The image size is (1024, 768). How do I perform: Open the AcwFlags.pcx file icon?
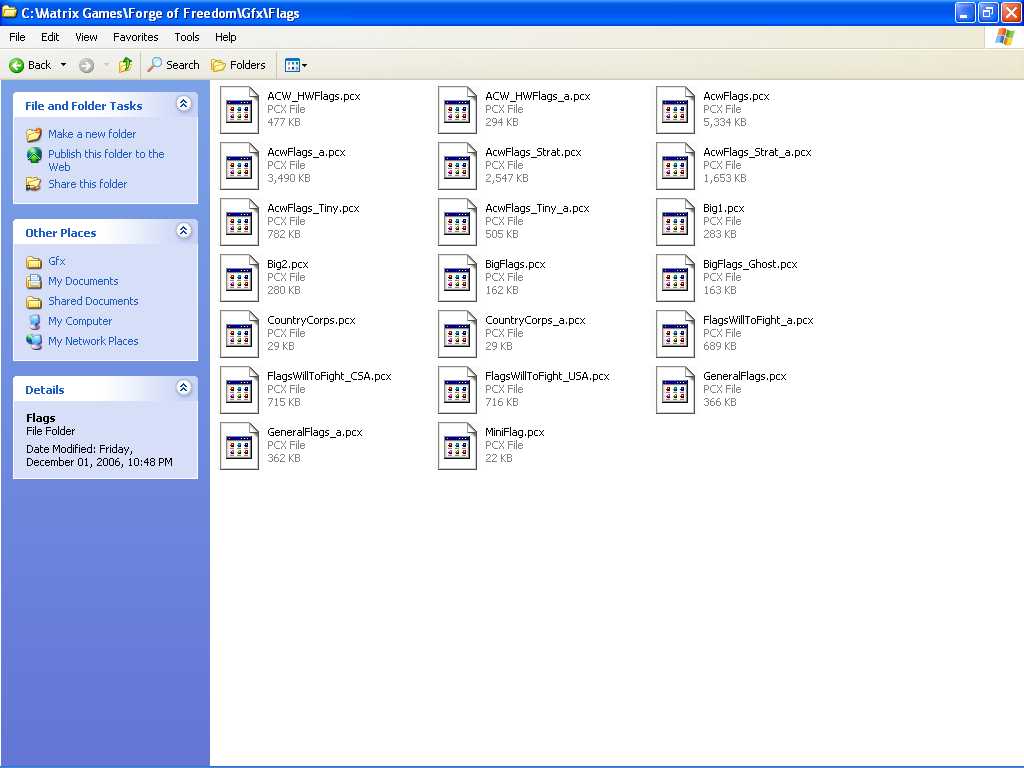point(675,110)
